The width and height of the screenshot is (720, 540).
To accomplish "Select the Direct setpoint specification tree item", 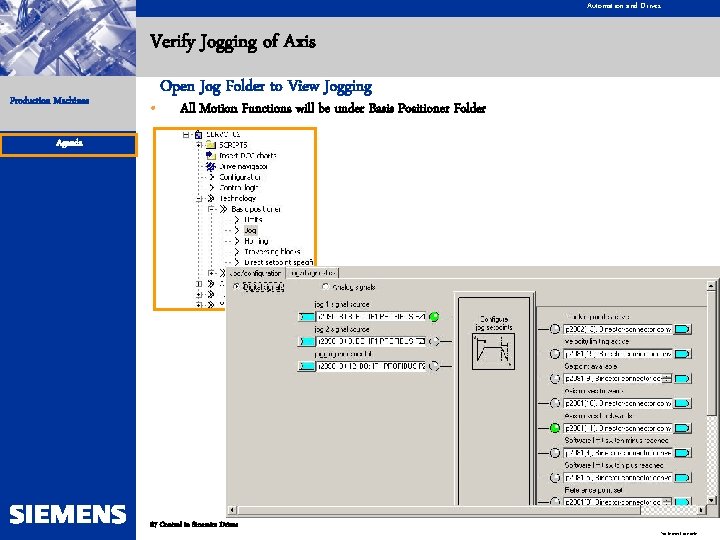I will (x=278, y=262).
